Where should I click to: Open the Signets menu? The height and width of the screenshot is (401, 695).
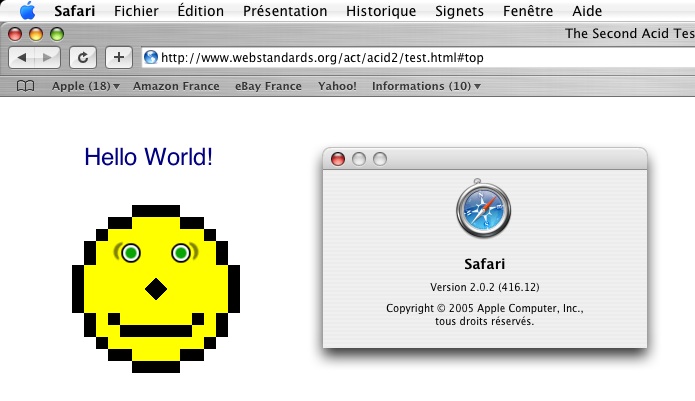click(459, 11)
